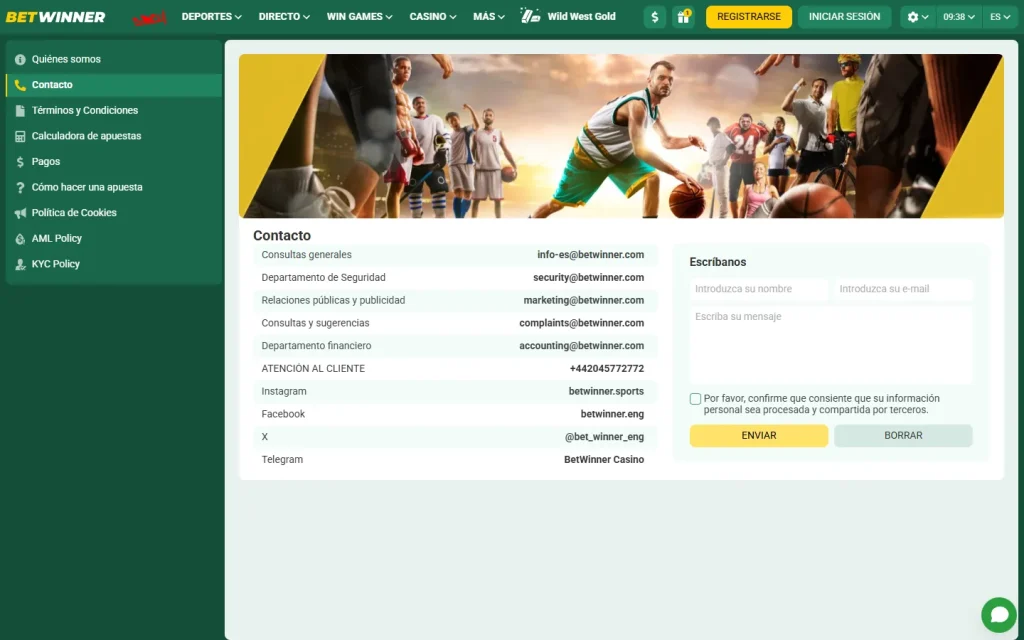
Task: Click the INICIAR SESIÓN button
Action: [844, 17]
